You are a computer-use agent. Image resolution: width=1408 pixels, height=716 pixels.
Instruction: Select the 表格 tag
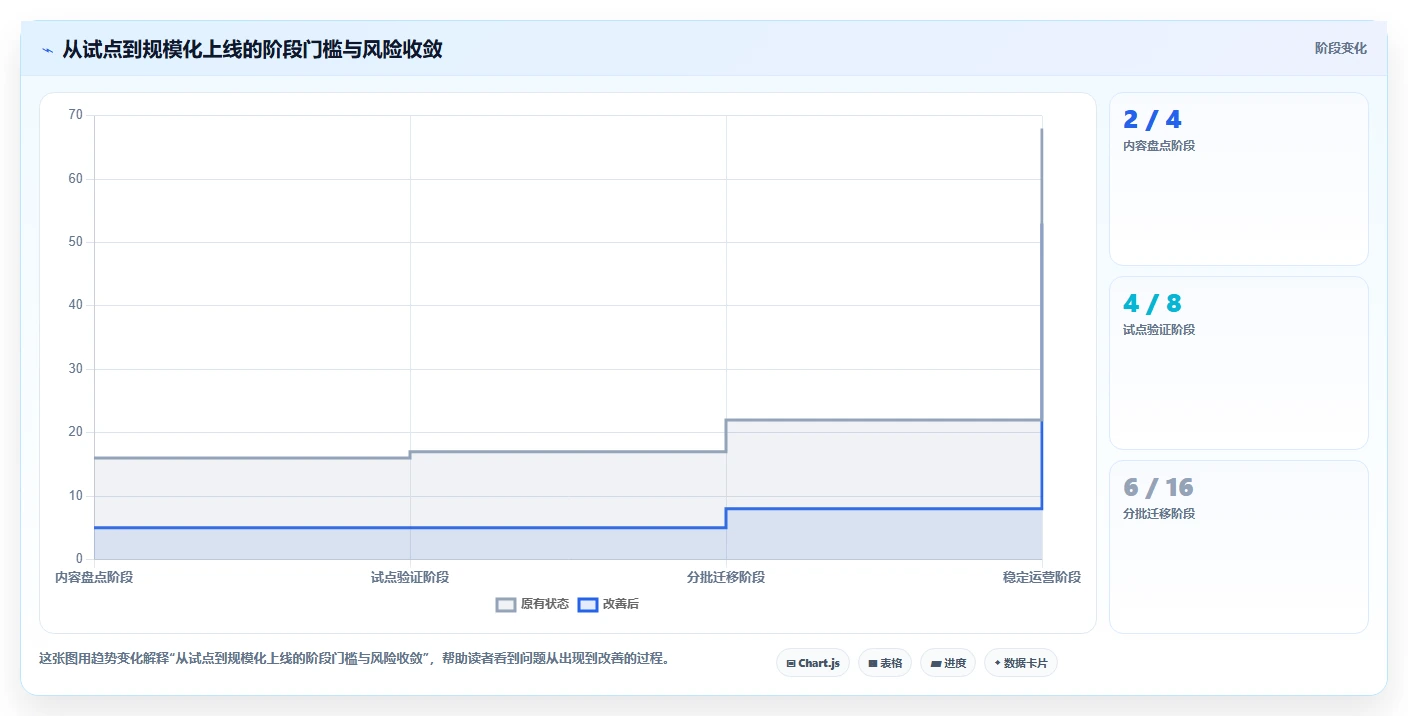click(885, 663)
